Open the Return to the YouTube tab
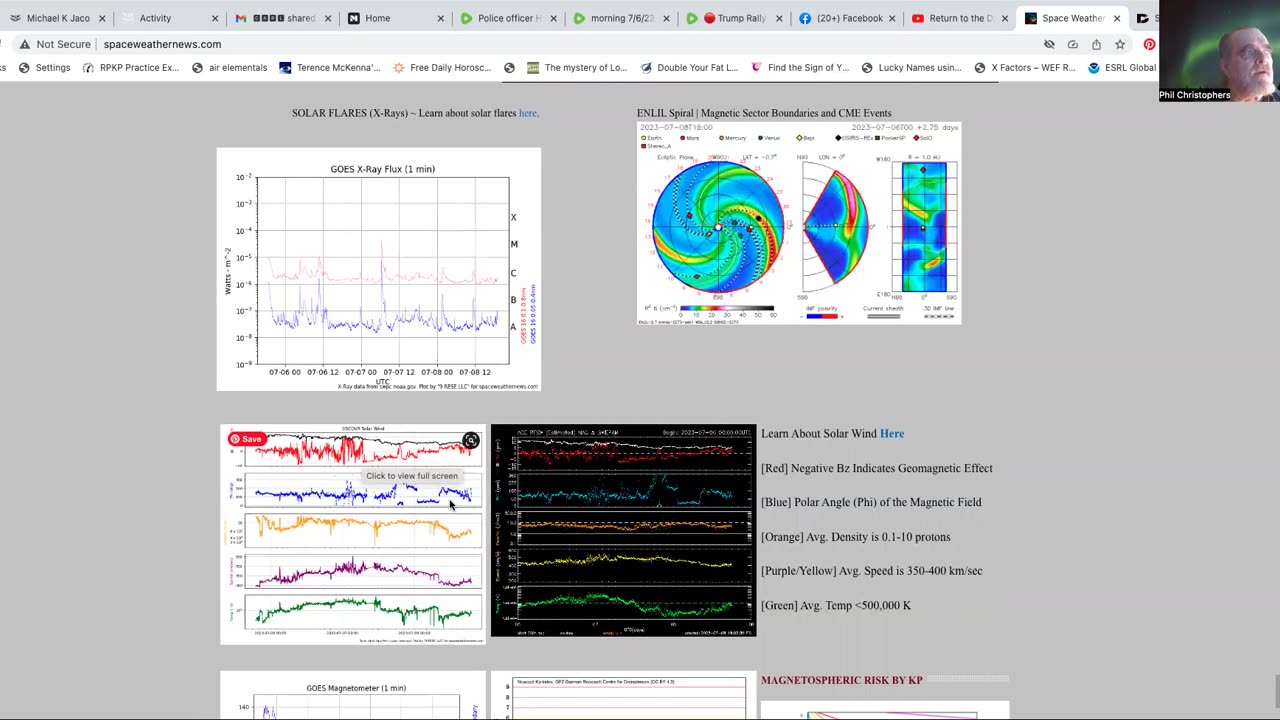The height and width of the screenshot is (720, 1280). click(960, 18)
